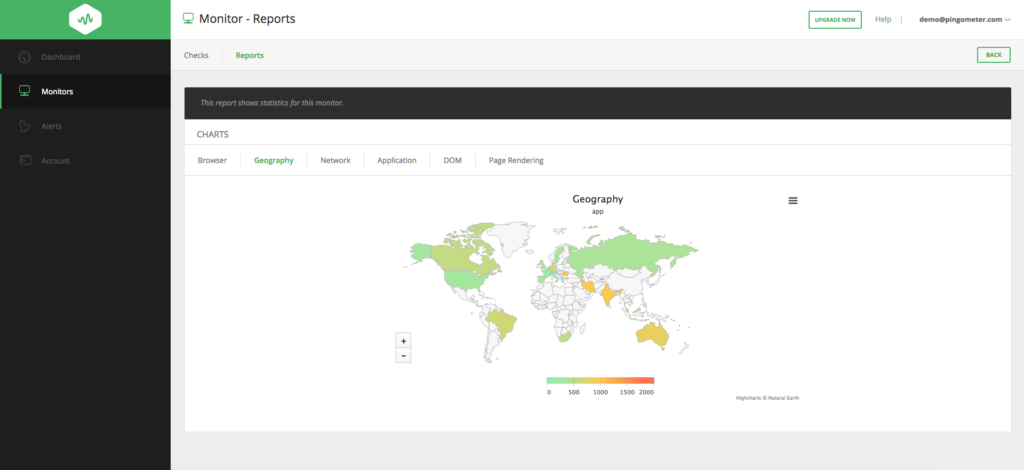
Task: Click the Back button
Action: [x=992, y=55]
